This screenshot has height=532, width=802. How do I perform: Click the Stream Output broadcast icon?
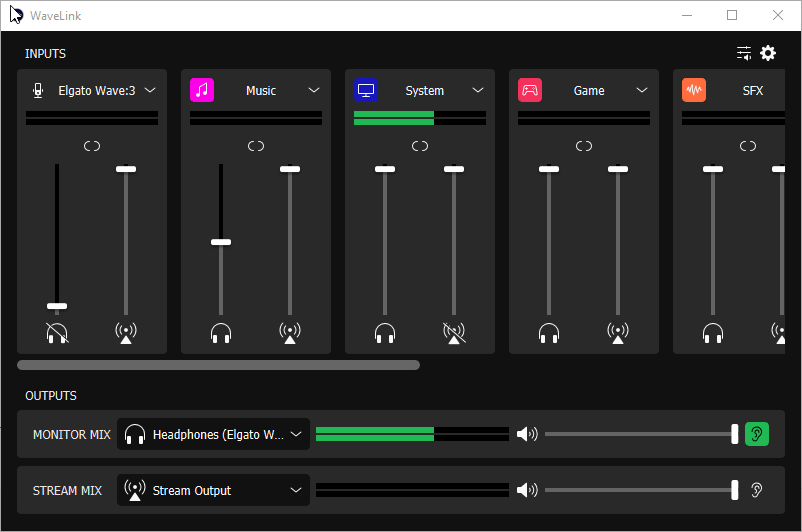[x=135, y=490]
